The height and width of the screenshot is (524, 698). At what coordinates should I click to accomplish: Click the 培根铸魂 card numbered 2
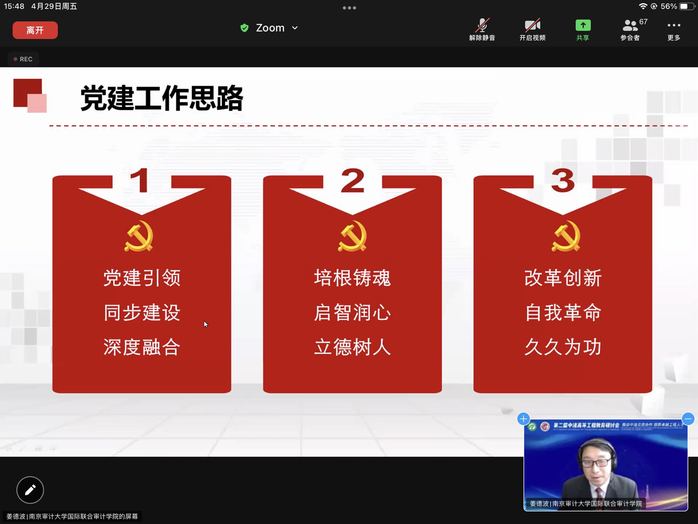(x=352, y=285)
